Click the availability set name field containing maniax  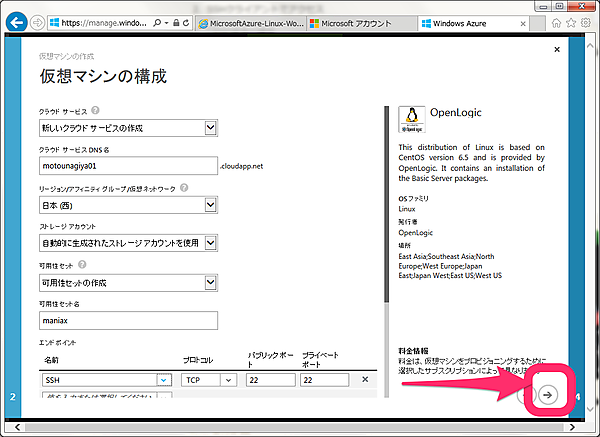coord(128,321)
